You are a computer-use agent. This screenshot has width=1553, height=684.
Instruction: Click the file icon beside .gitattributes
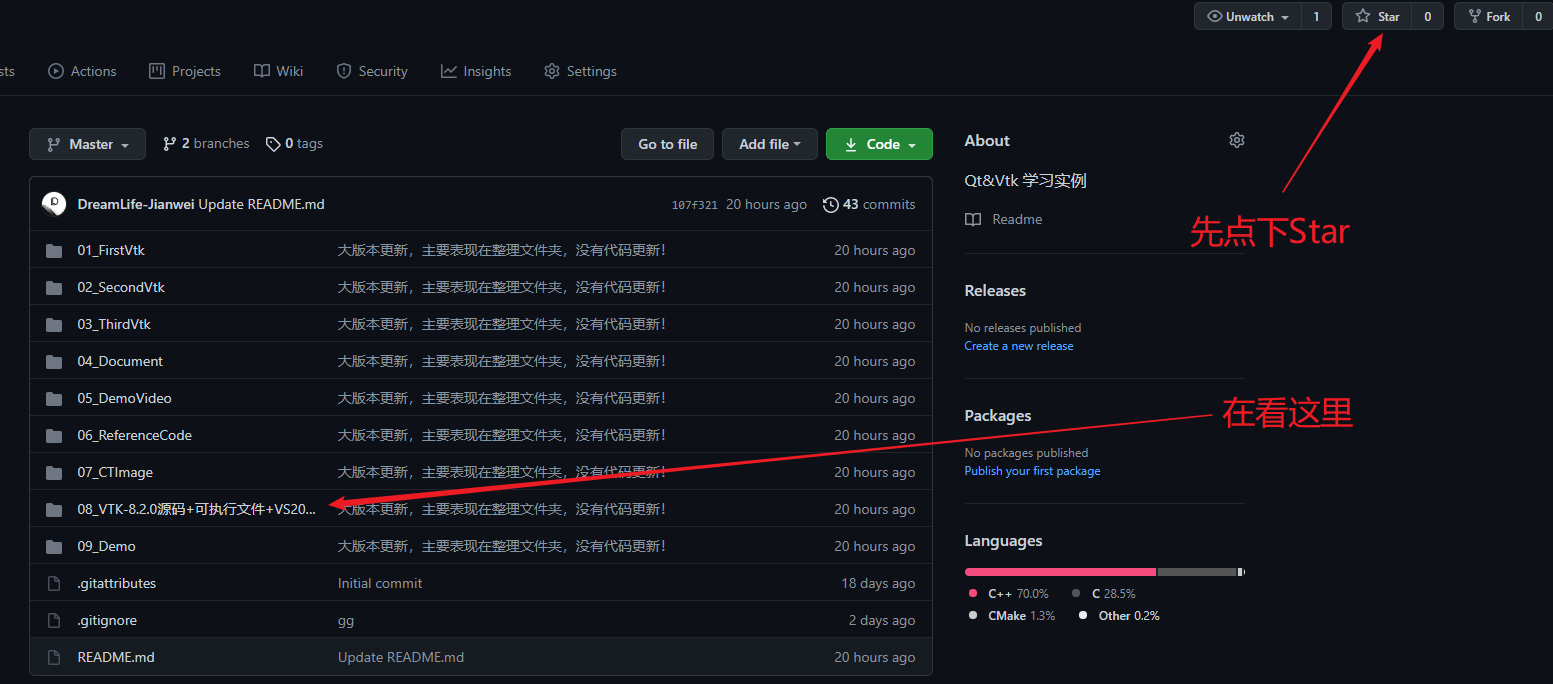click(x=54, y=583)
